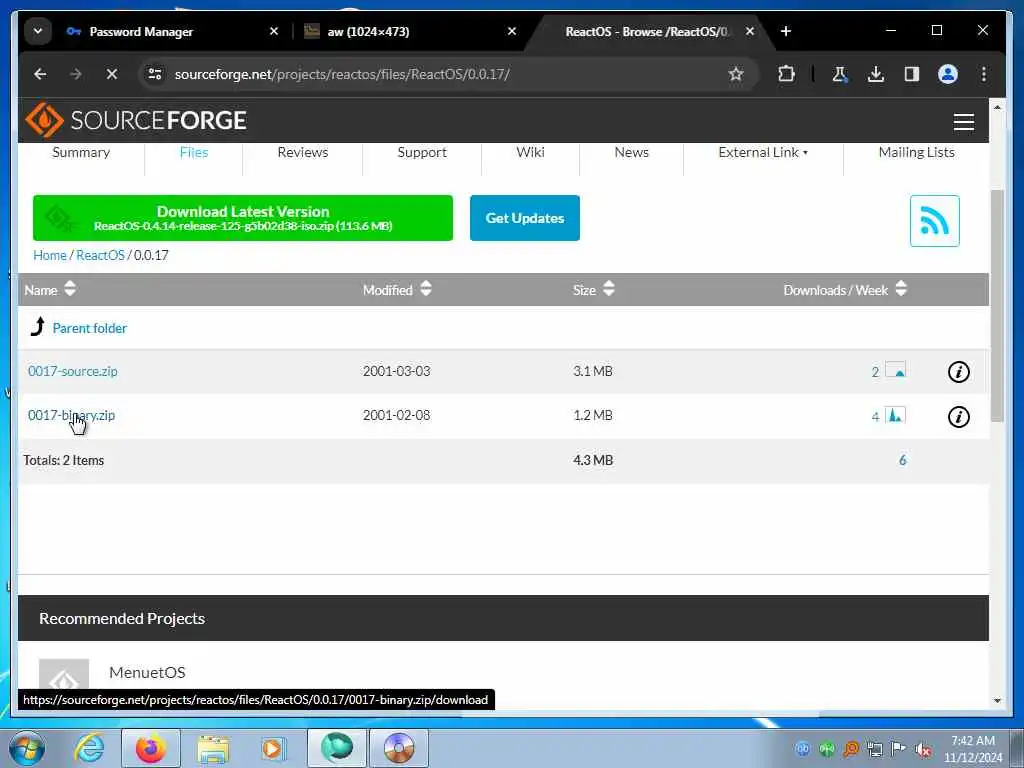
Task: Click Download Latest Version button
Action: pos(243,218)
